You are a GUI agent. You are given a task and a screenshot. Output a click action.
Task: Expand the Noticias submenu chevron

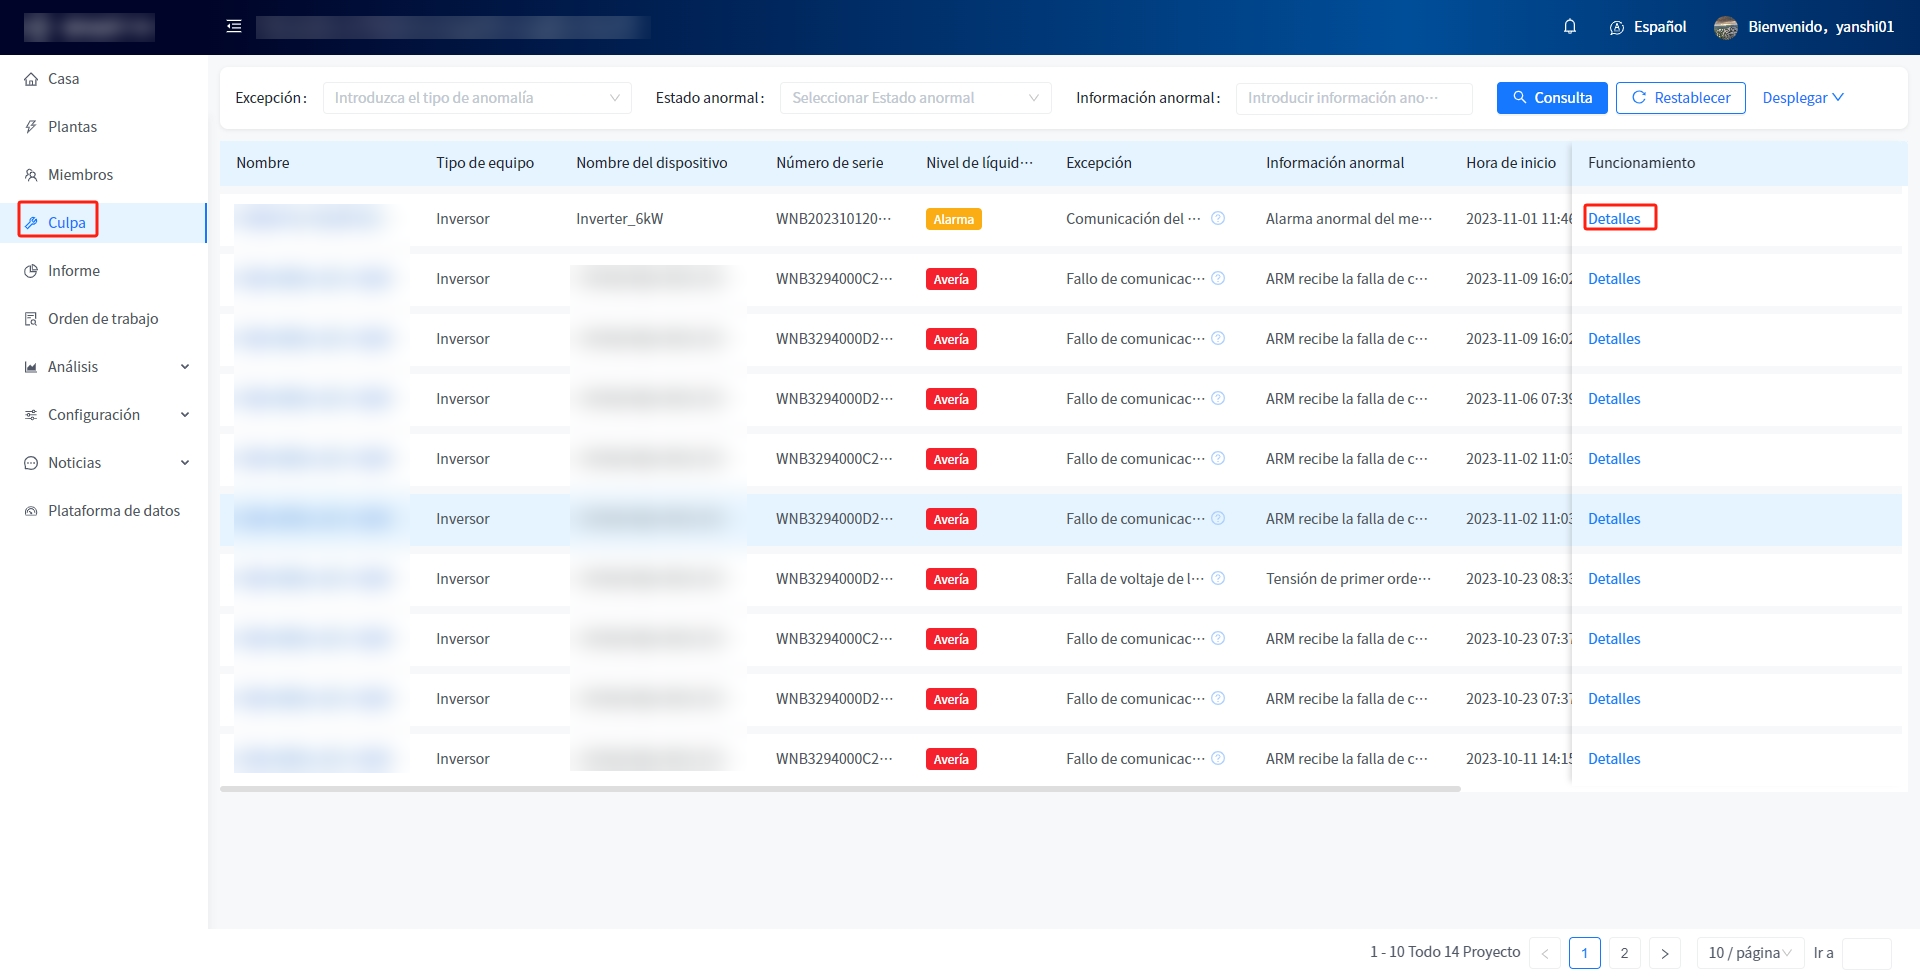pyautogui.click(x=185, y=463)
